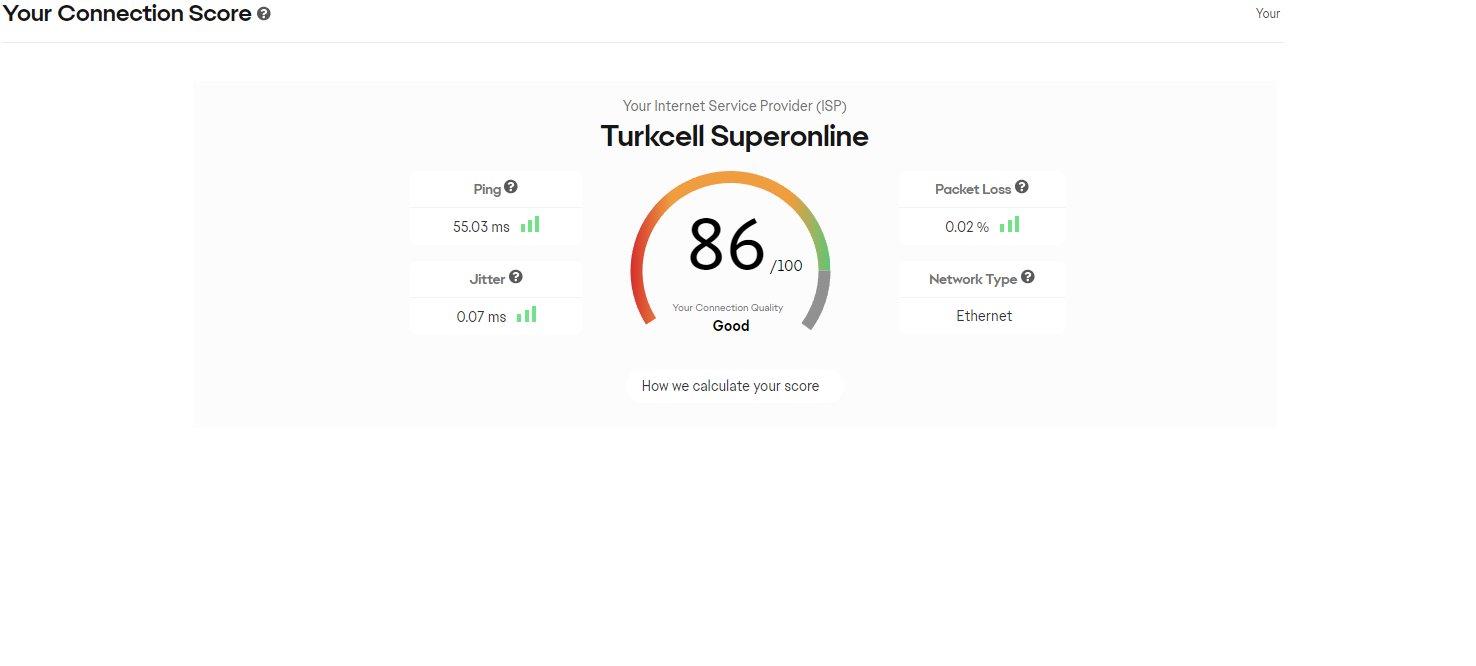The width and height of the screenshot is (1476, 666).
Task: Click the Jitter question mark icon
Action: (515, 277)
